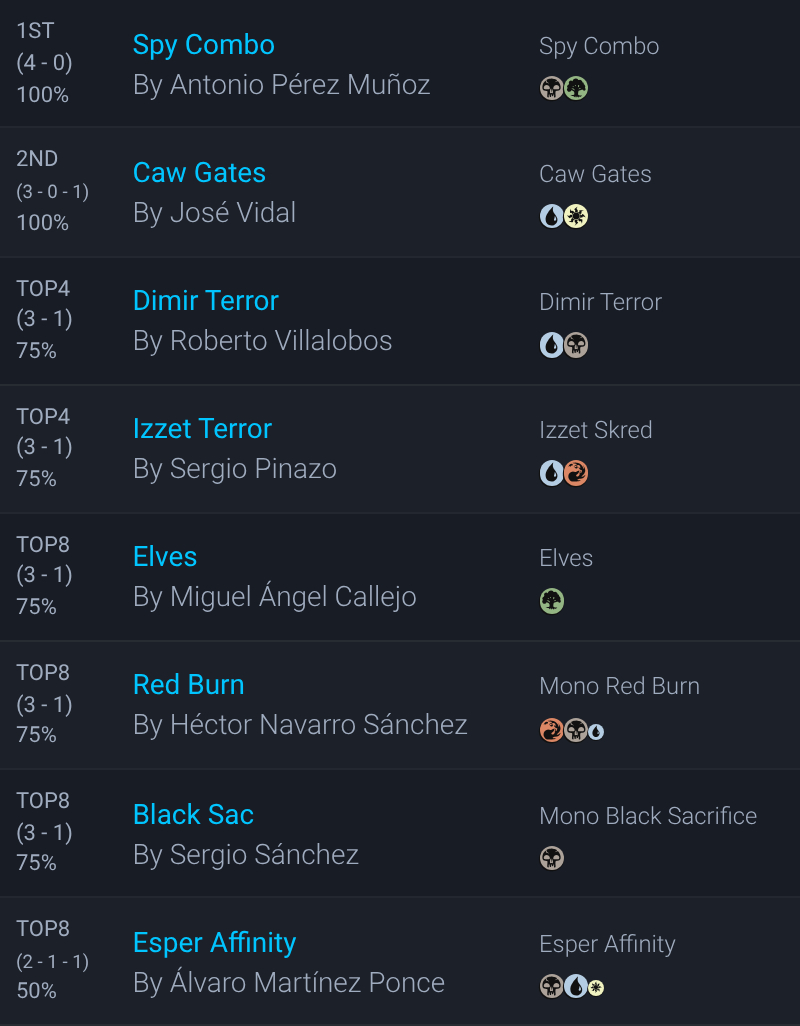
Task: Click the red mana icon for Mono Red Burn
Action: (x=551, y=730)
